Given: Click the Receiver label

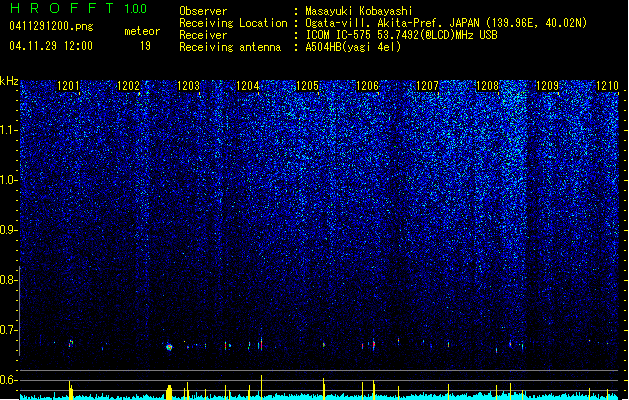Looking at the screenshot, I should (x=203, y=35).
